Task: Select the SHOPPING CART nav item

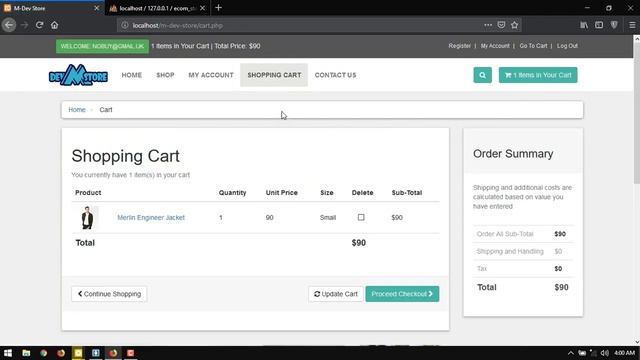Action: (274, 75)
